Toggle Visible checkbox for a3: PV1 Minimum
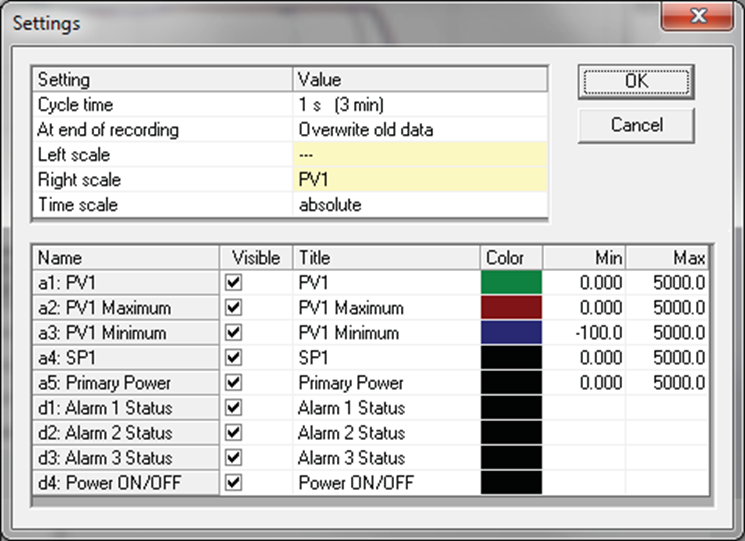Screen dimensions: 745x541 233,332
